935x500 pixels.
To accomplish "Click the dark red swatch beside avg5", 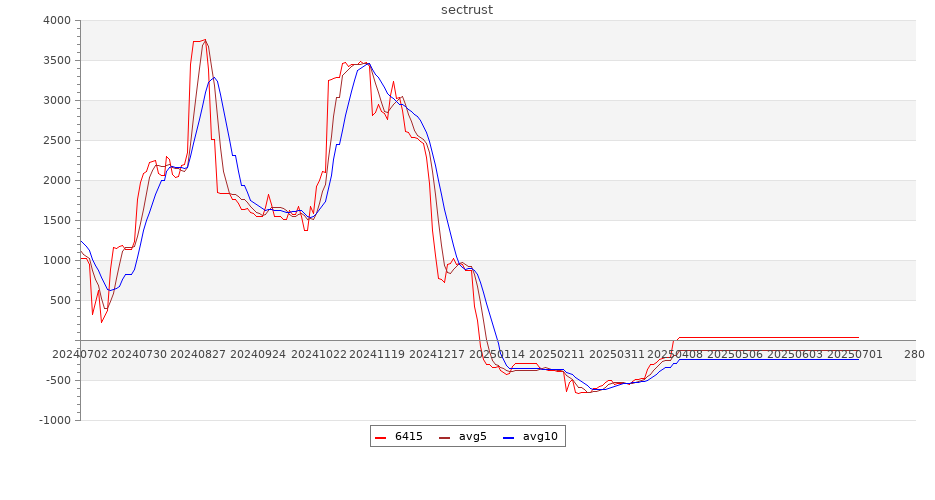I will (x=445, y=437).
